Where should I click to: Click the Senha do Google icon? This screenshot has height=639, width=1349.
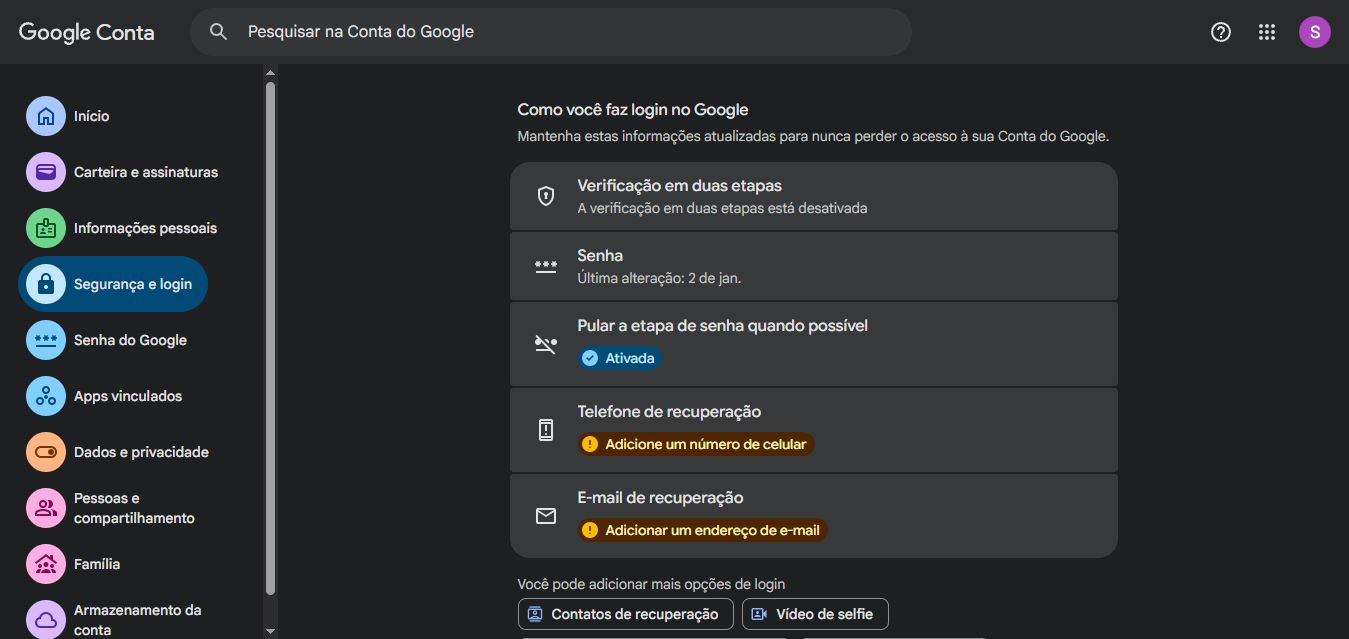click(x=45, y=340)
